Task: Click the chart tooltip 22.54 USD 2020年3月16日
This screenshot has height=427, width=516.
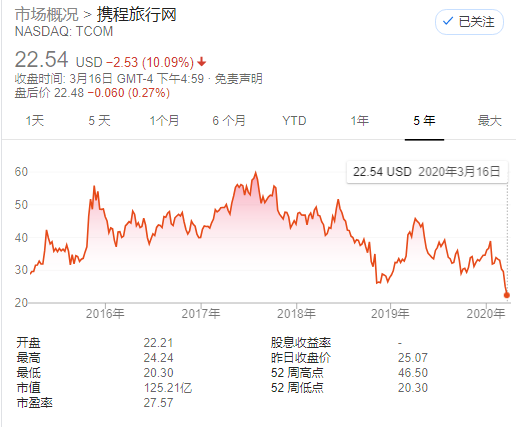Action: [x=427, y=172]
